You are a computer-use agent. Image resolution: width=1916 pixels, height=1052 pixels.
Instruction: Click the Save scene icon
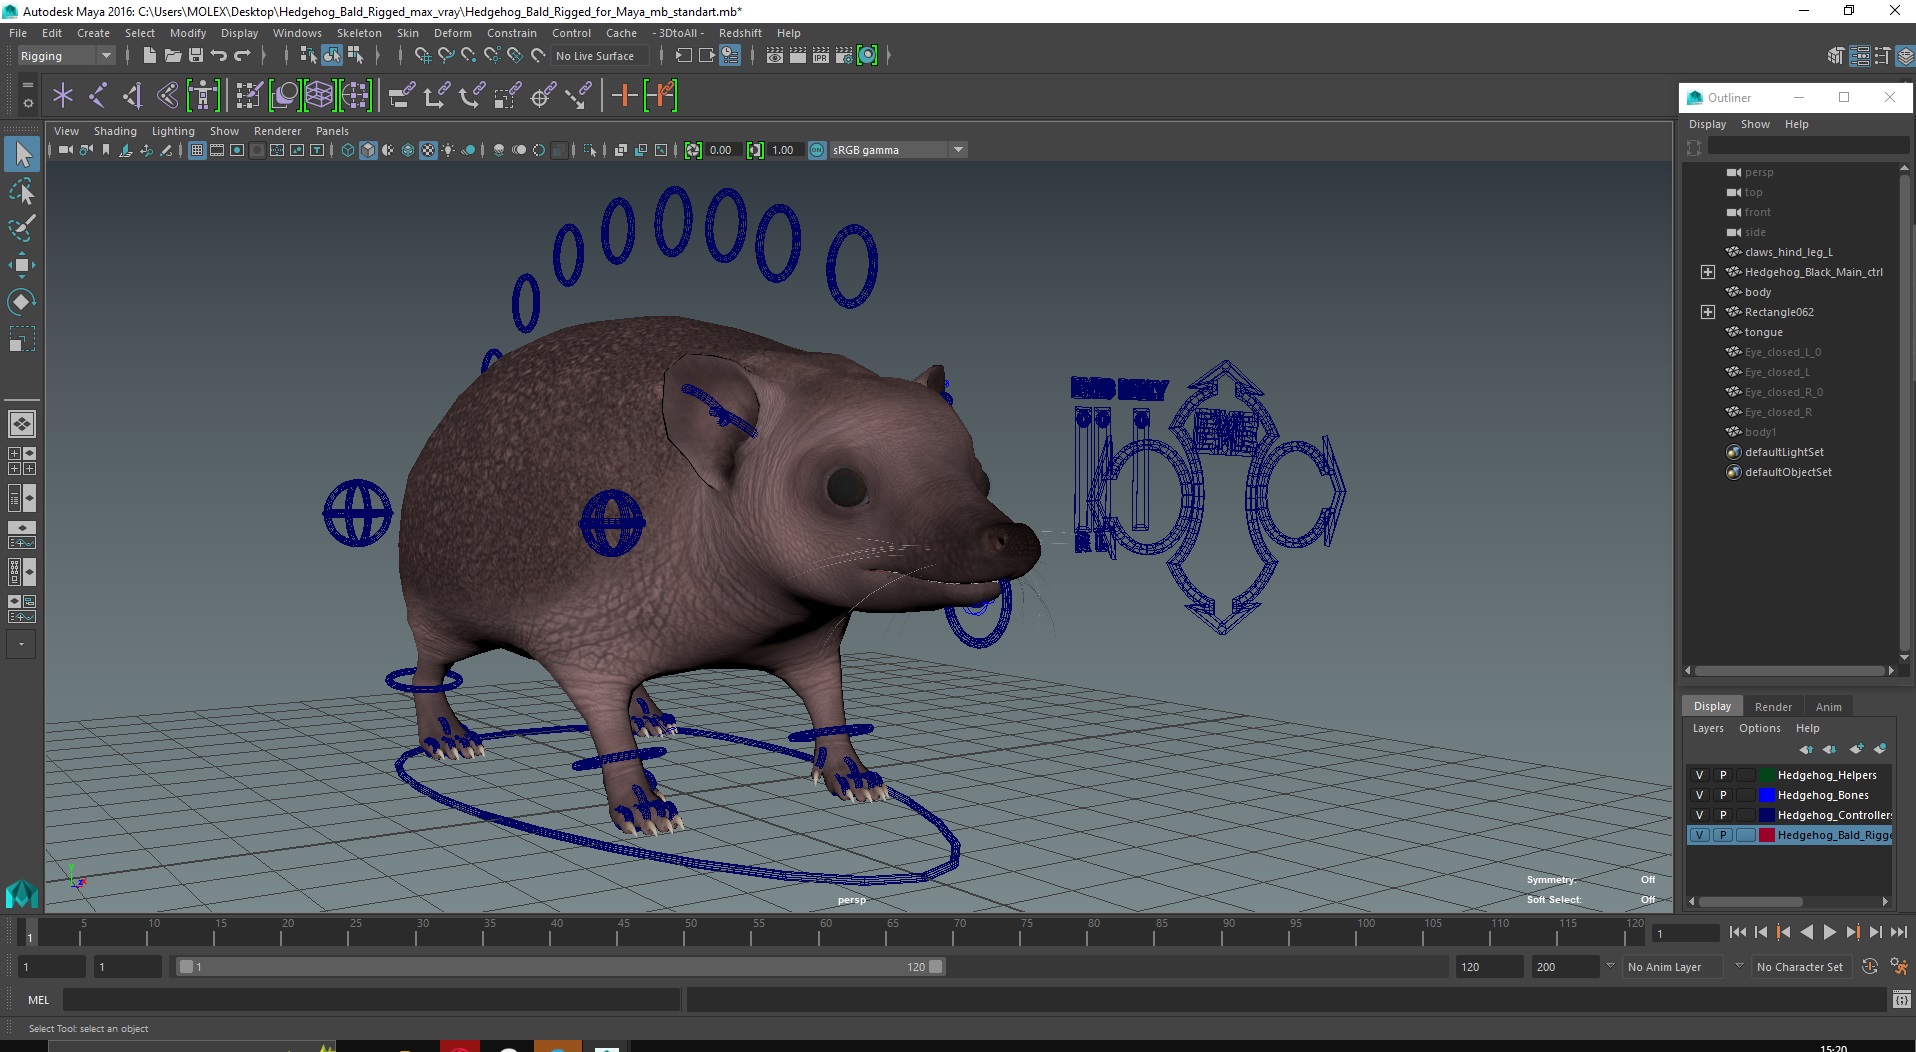coord(196,56)
